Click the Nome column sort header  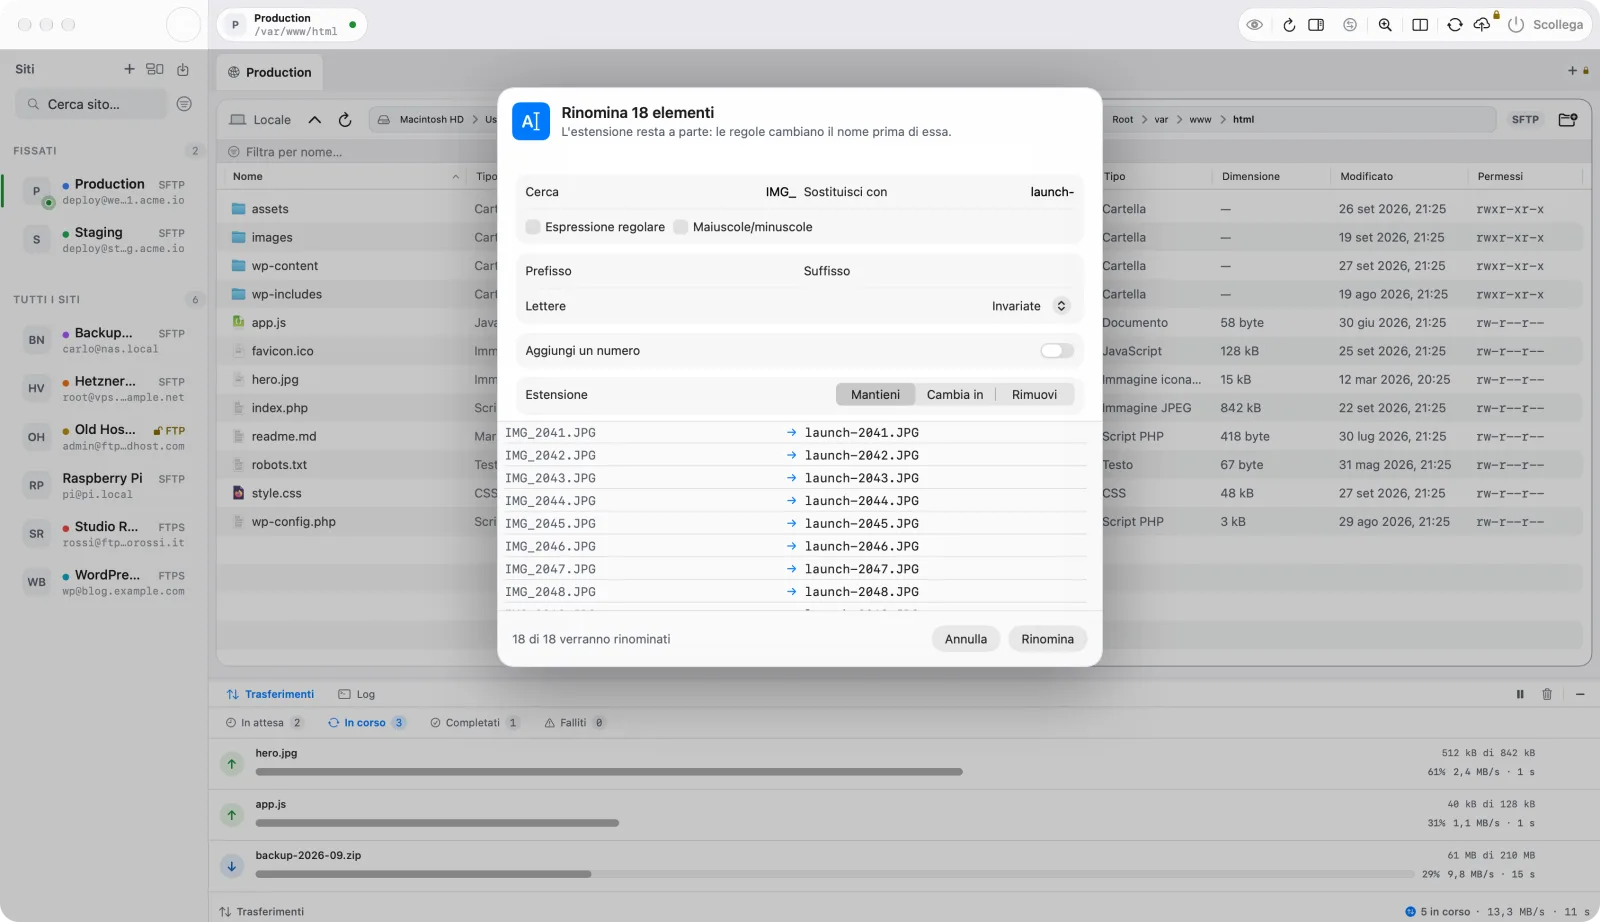[x=346, y=177]
